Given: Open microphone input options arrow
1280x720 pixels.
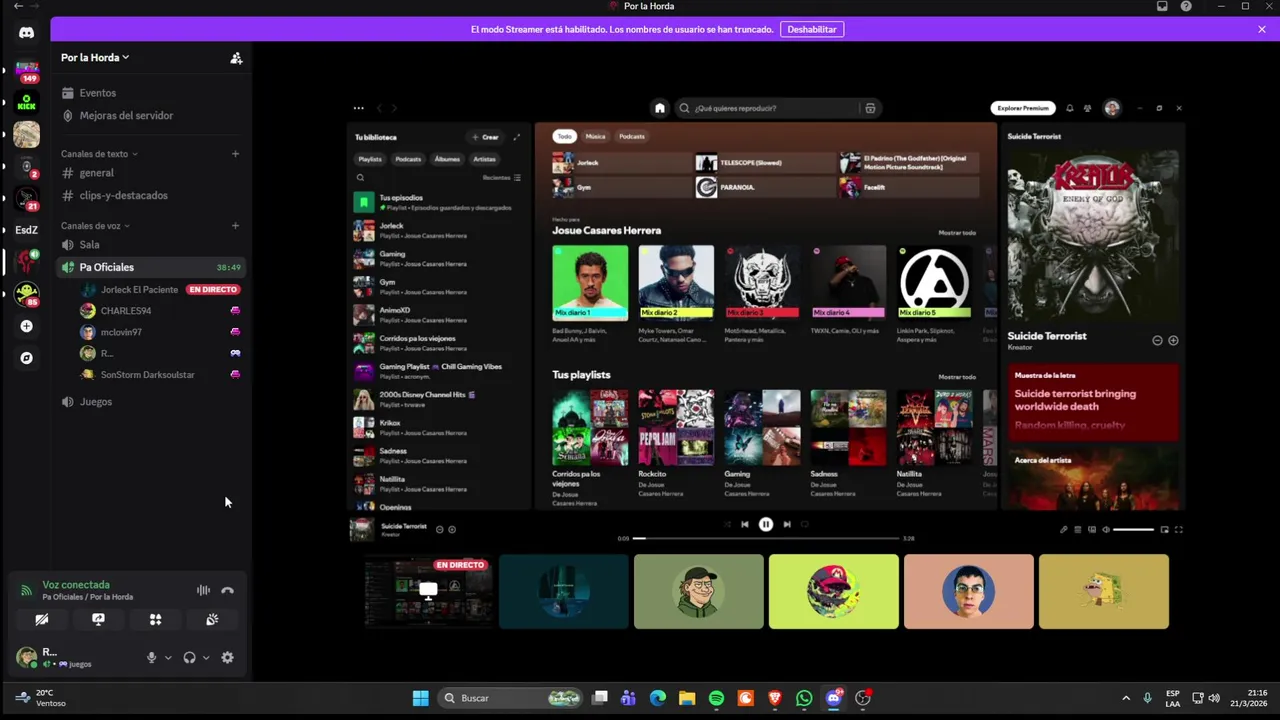Looking at the screenshot, I should (x=168, y=658).
